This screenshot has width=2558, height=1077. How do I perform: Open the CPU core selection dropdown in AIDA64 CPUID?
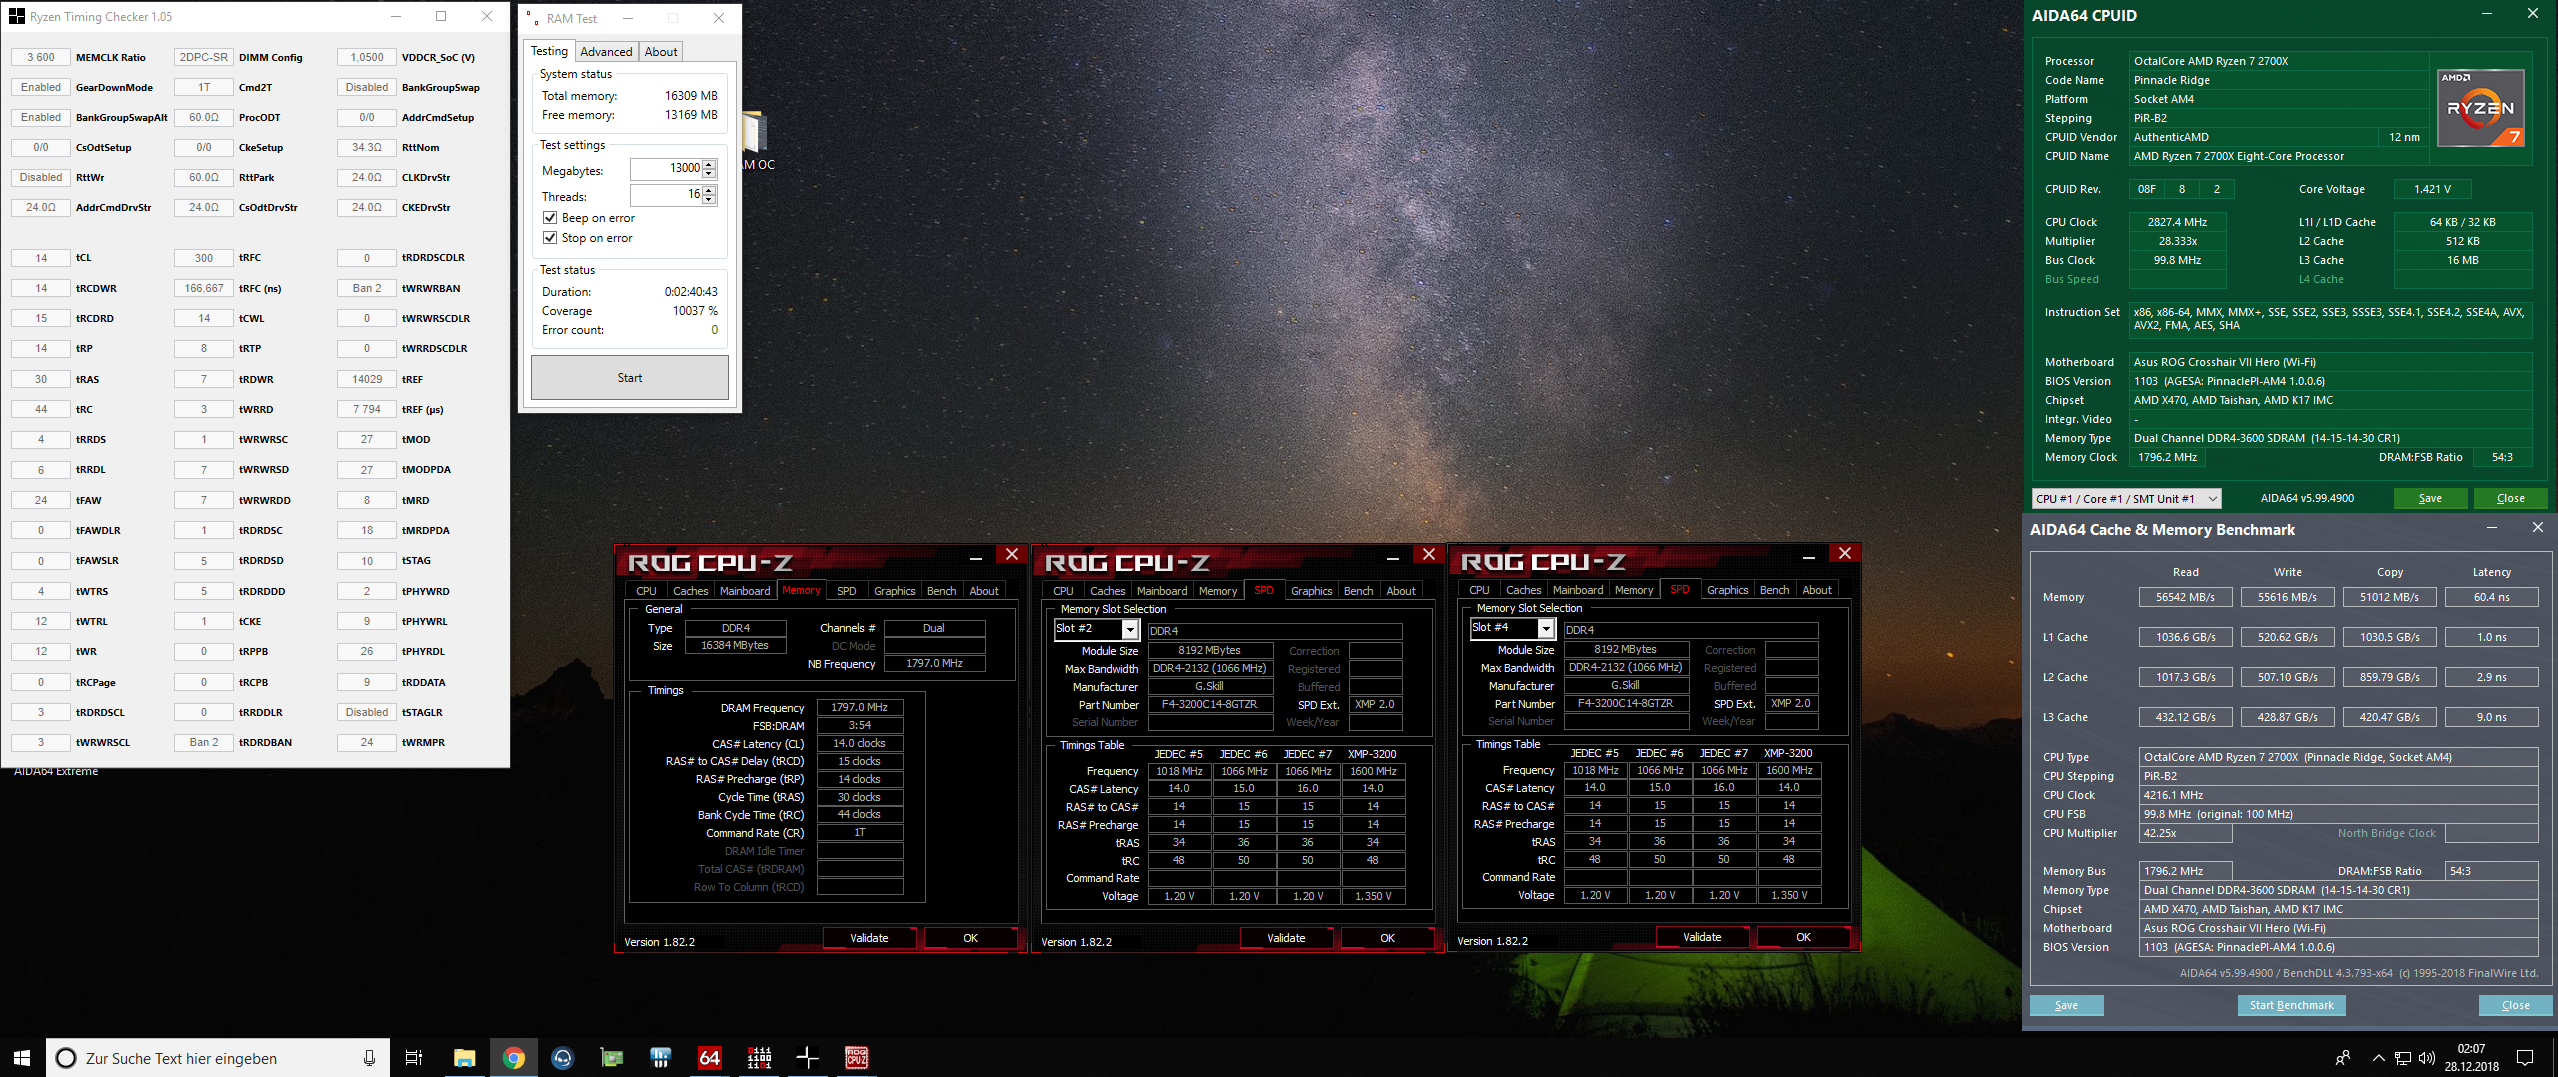click(x=2126, y=499)
